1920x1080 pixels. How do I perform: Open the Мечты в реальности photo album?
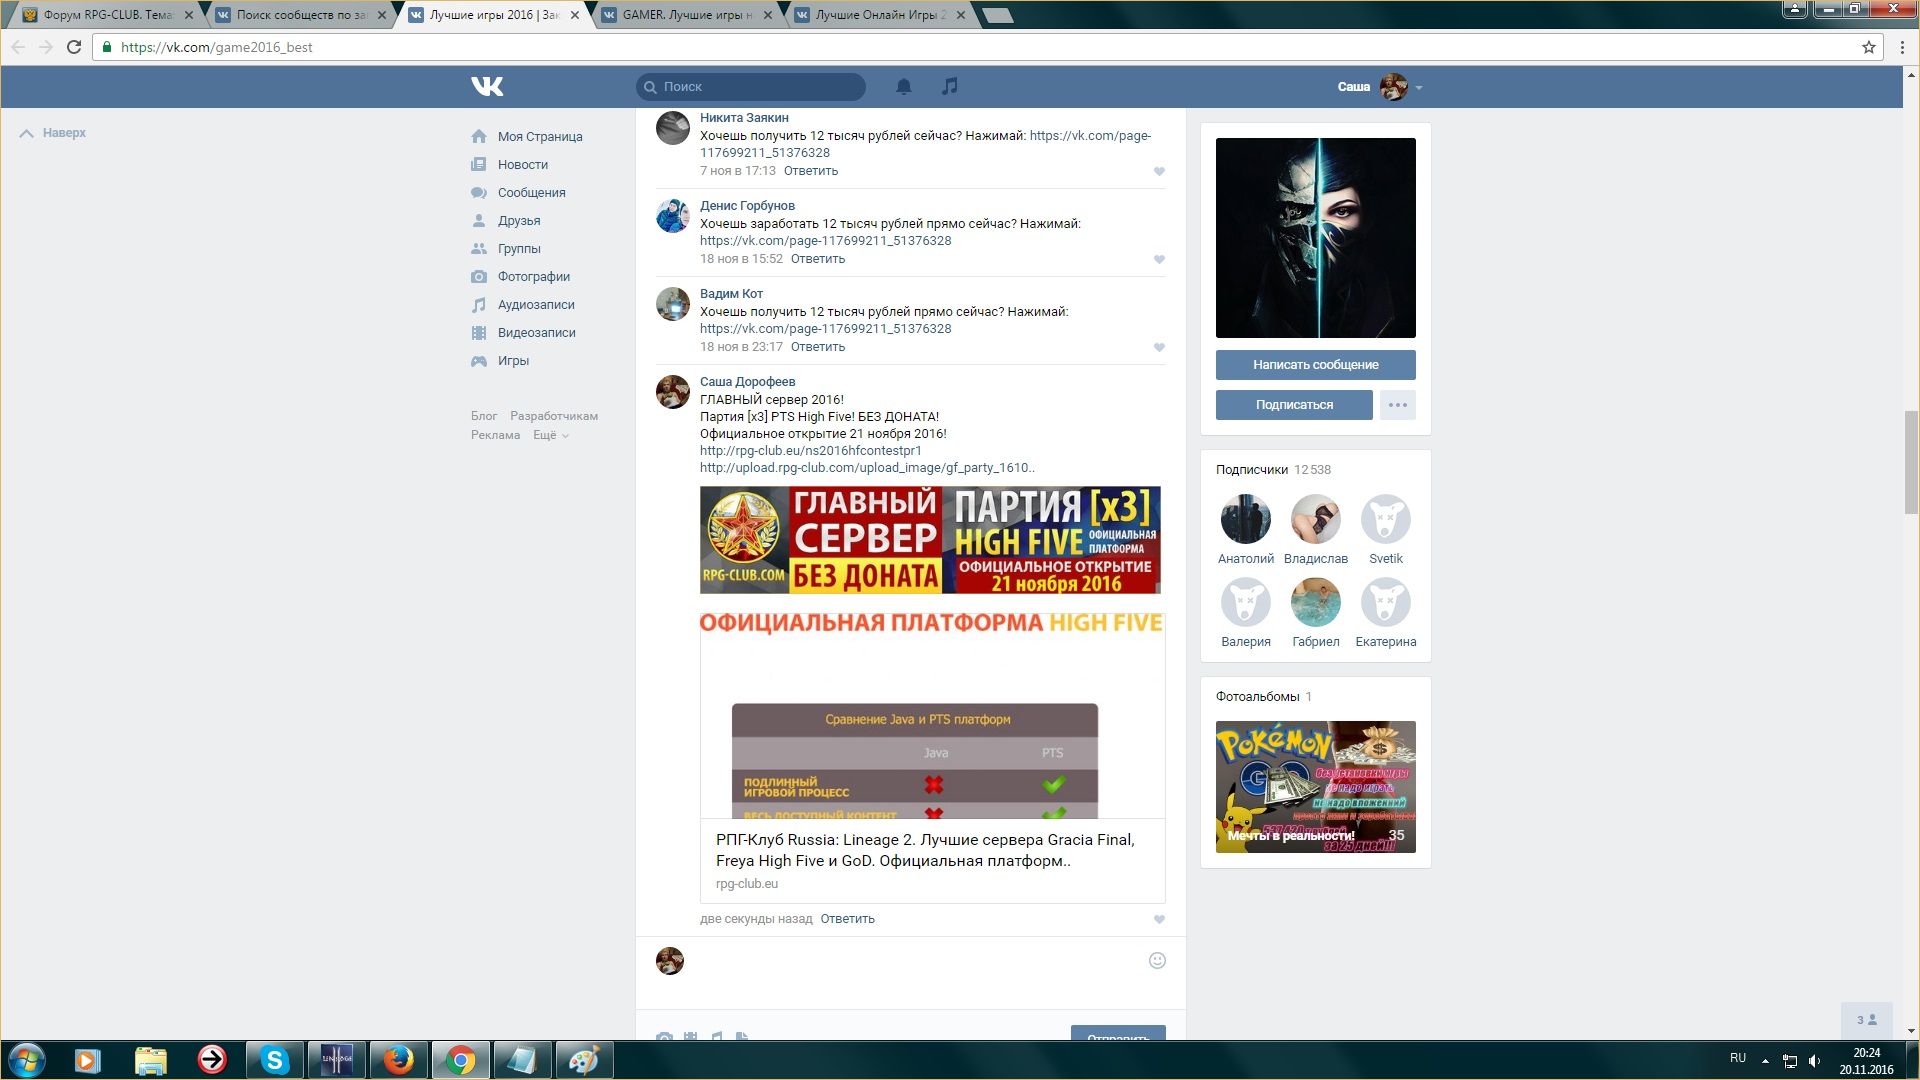tap(1315, 786)
